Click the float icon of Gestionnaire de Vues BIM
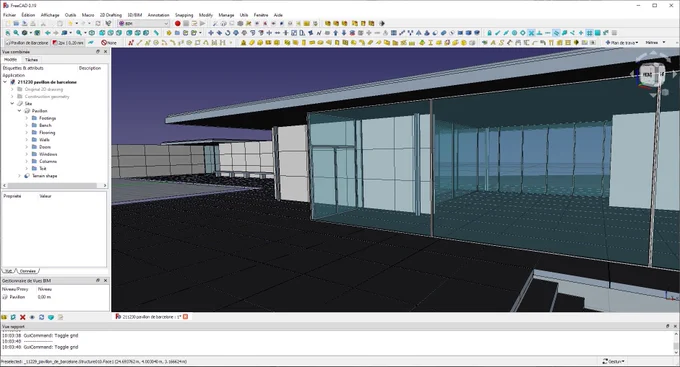 (x=98, y=281)
